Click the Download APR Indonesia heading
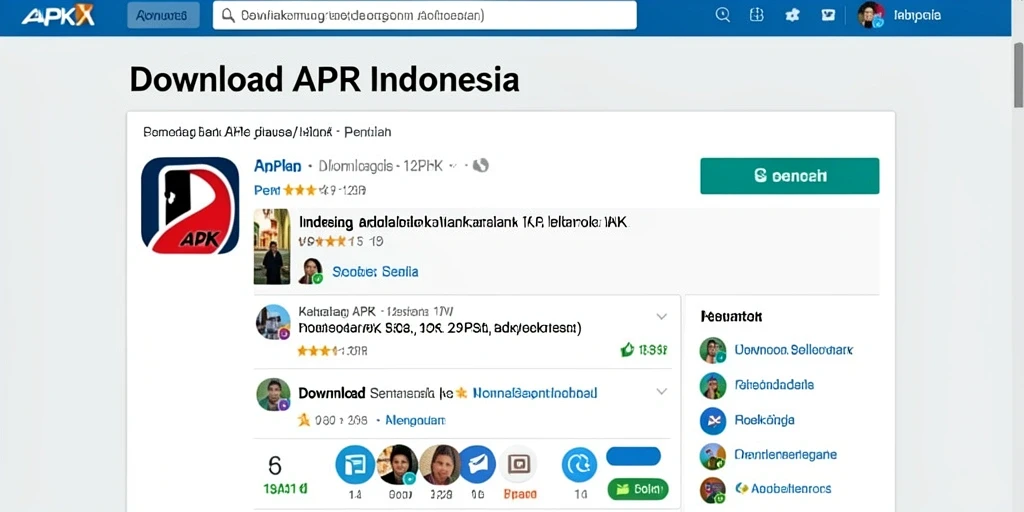 (x=324, y=80)
